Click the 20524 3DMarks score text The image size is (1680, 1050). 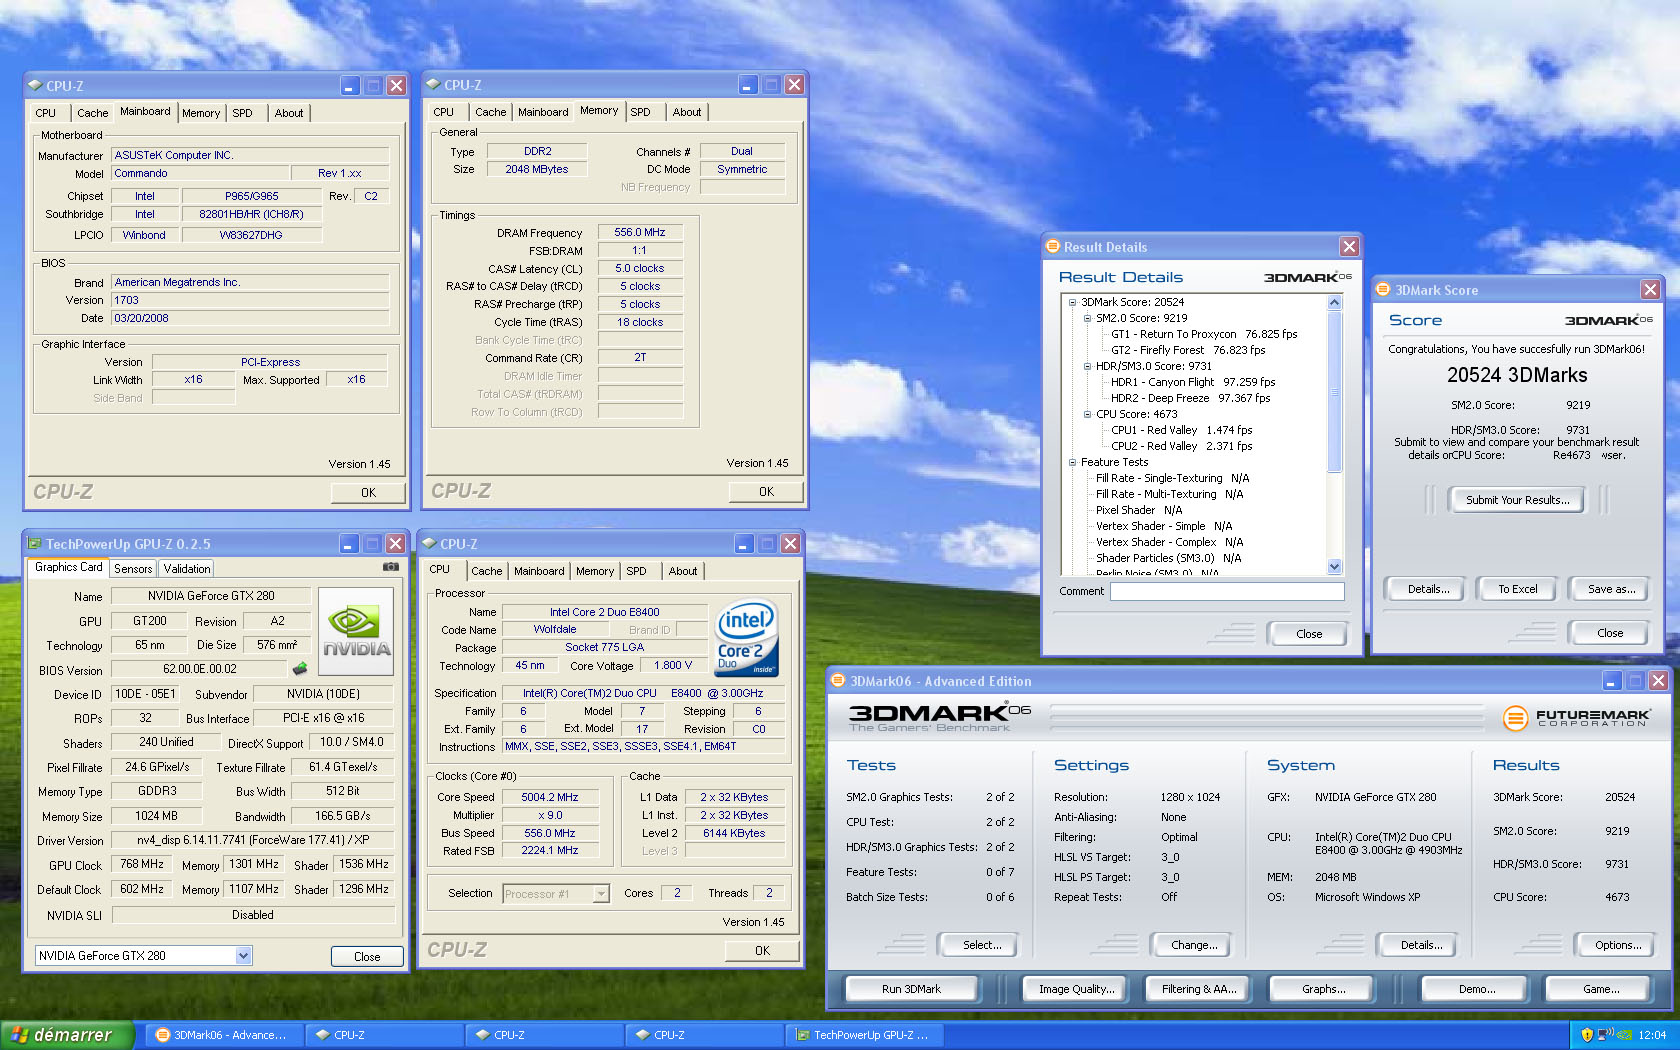pyautogui.click(x=1517, y=375)
